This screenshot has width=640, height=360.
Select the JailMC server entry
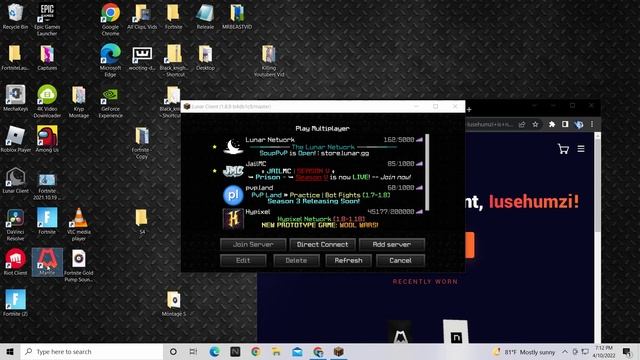tap(322, 171)
